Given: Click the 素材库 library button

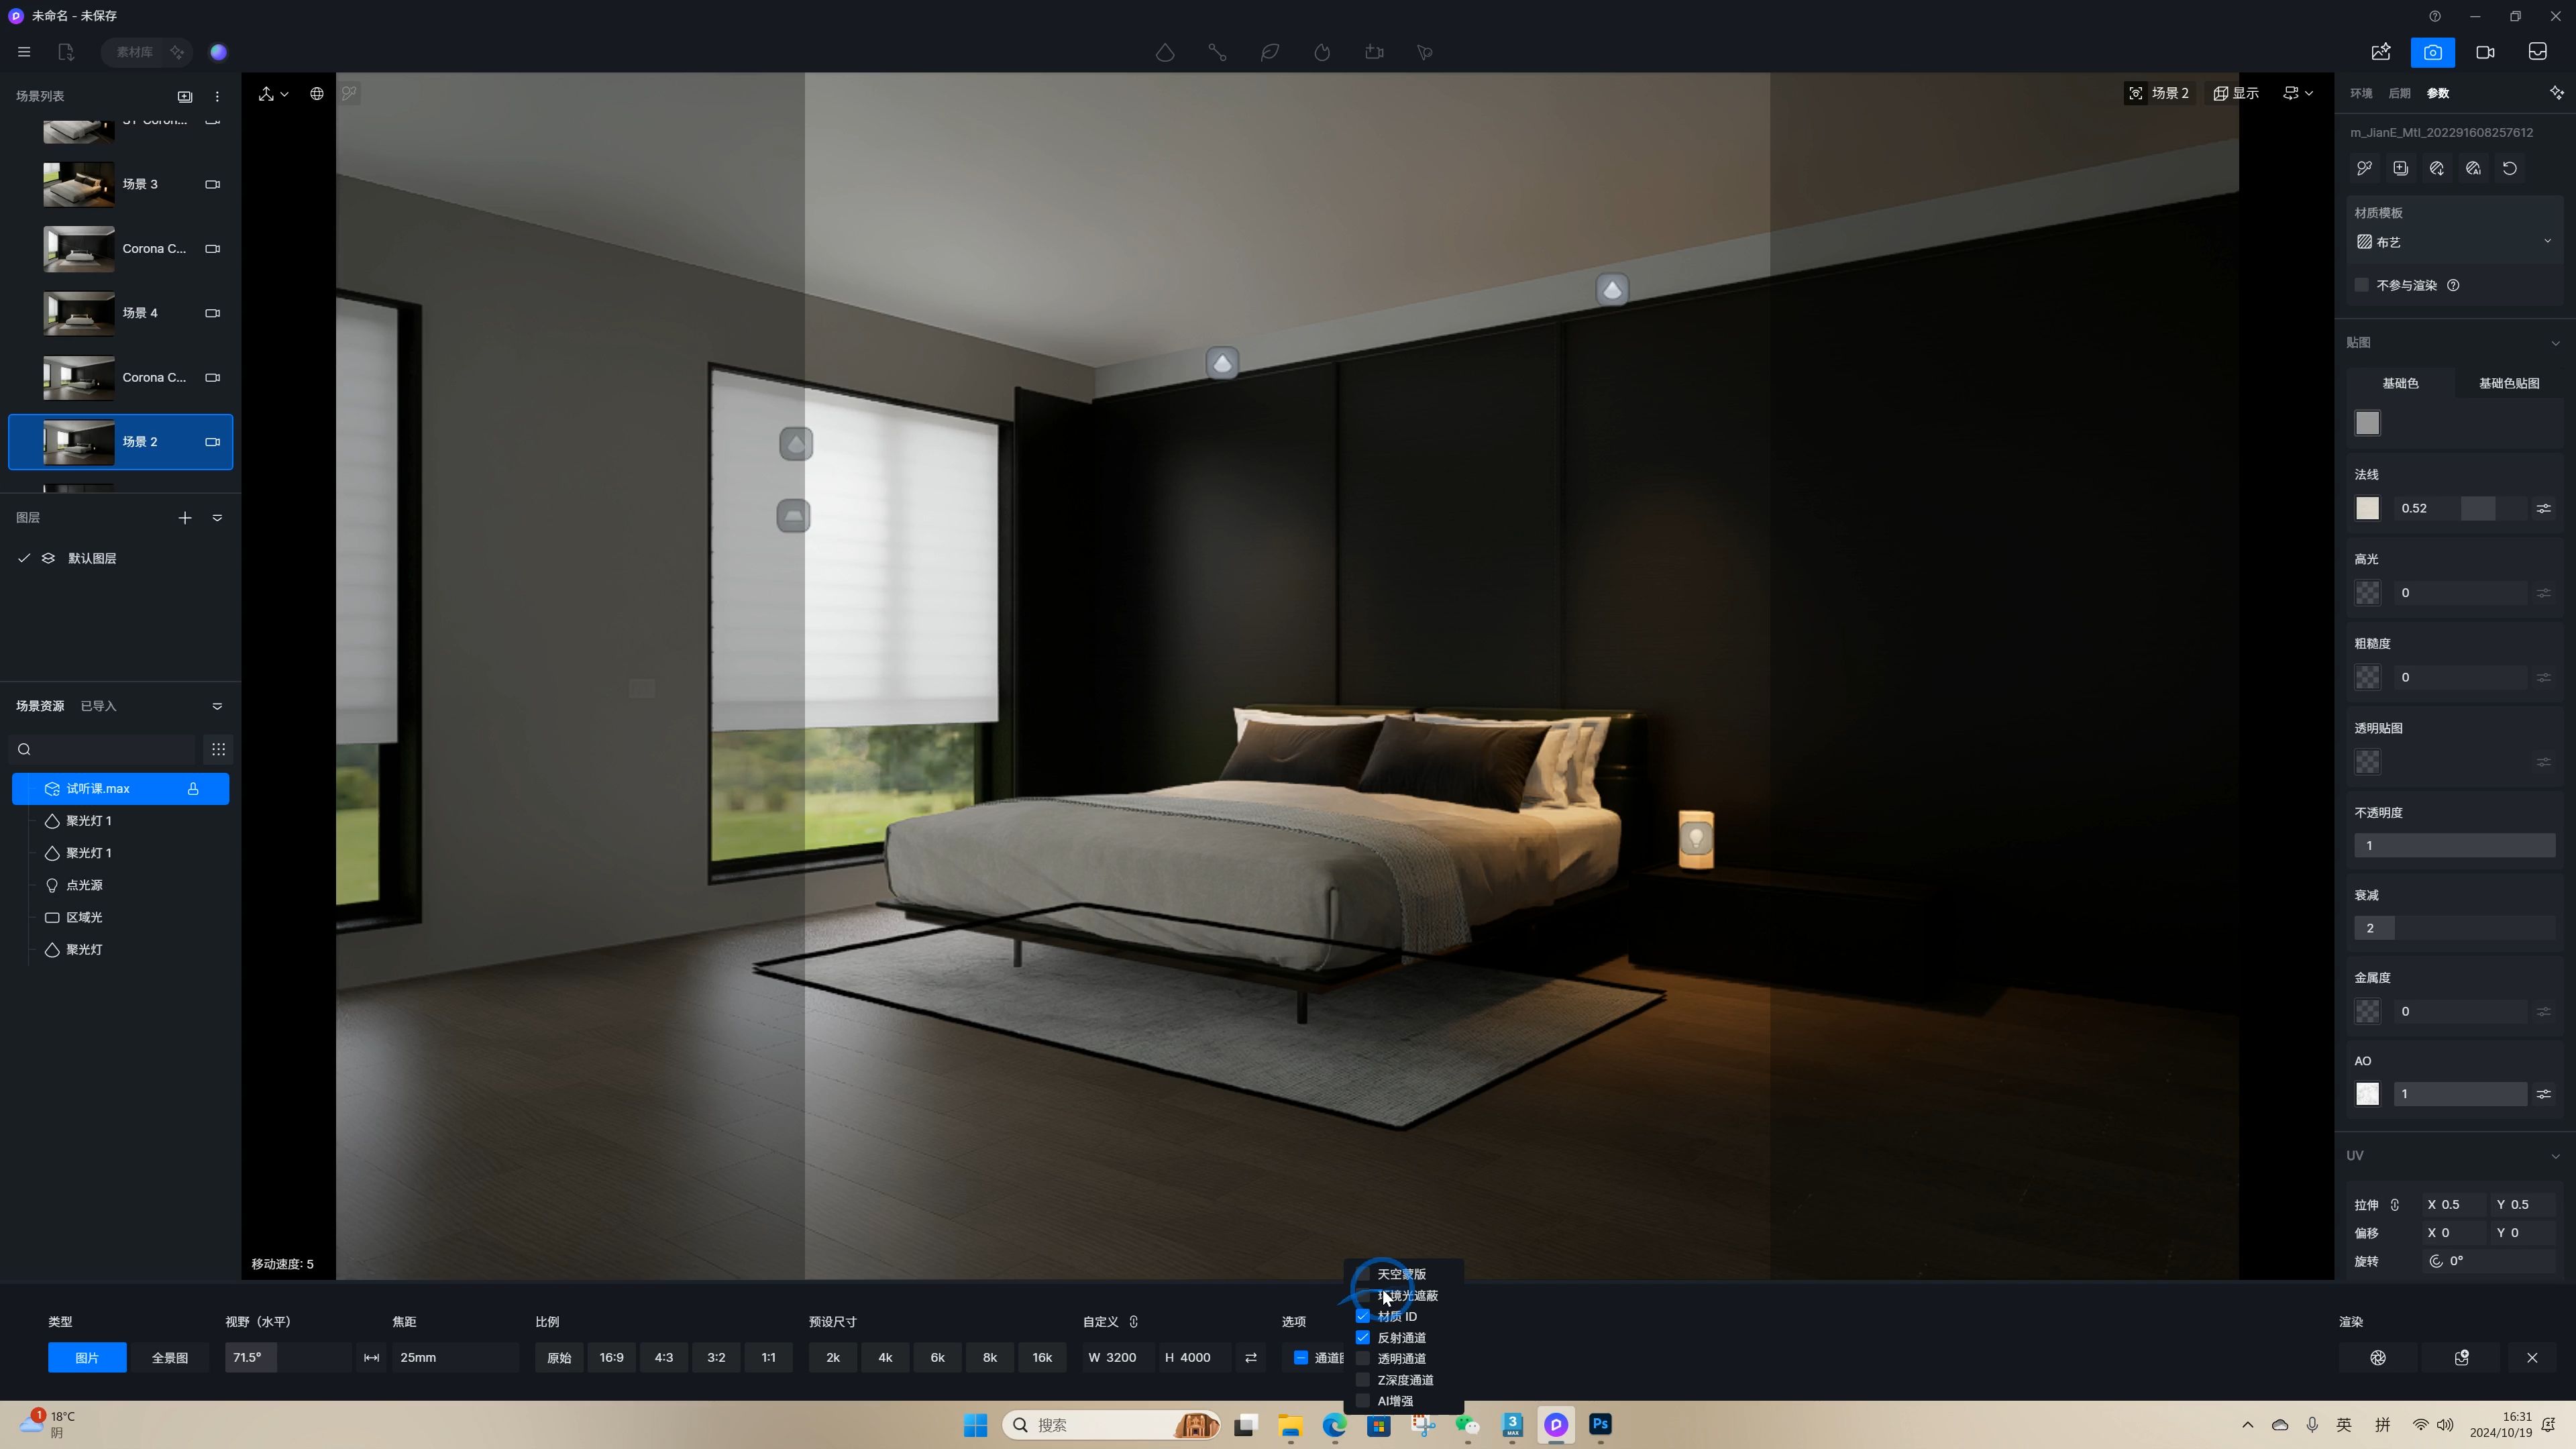Looking at the screenshot, I should (x=134, y=52).
